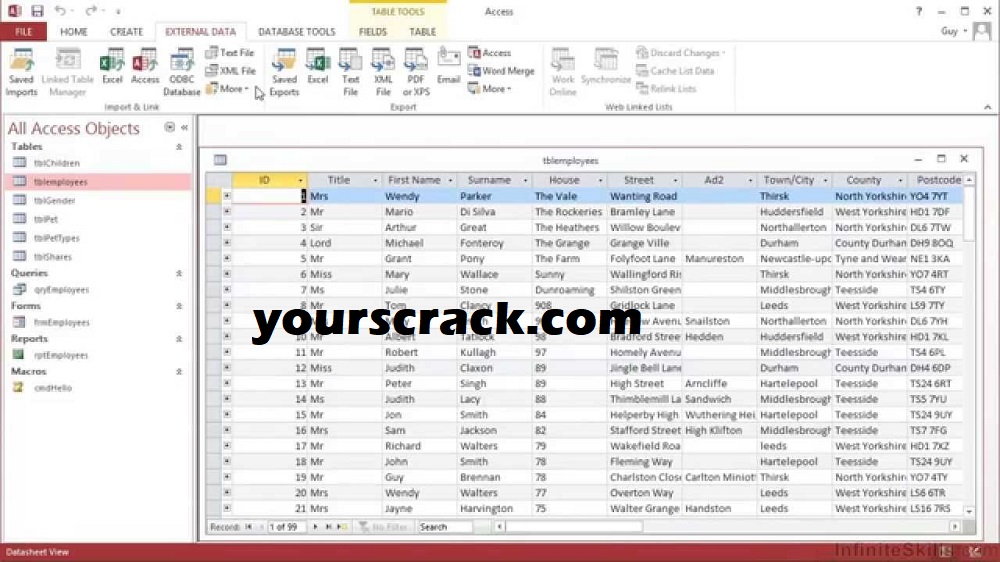
Task: Click Work Online button
Action: point(562,73)
